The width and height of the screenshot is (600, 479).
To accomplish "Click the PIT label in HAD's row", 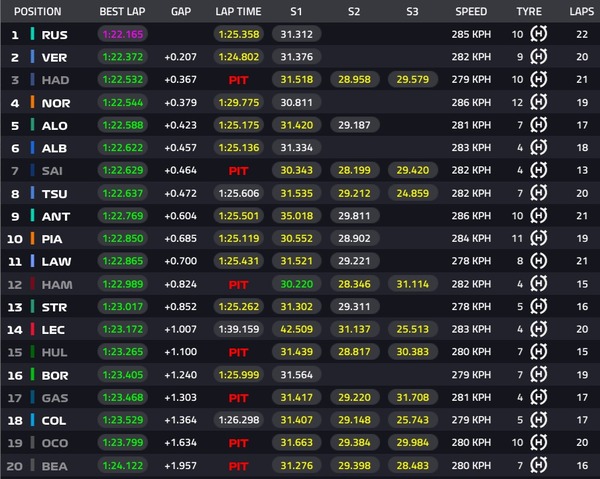I will point(238,80).
